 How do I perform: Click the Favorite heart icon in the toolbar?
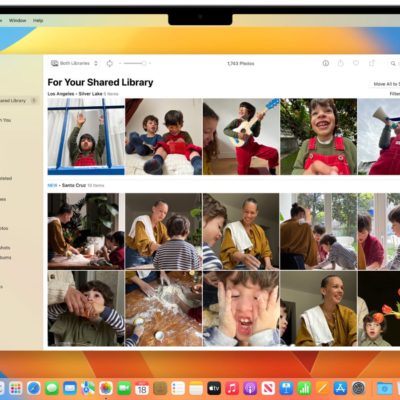click(356, 63)
